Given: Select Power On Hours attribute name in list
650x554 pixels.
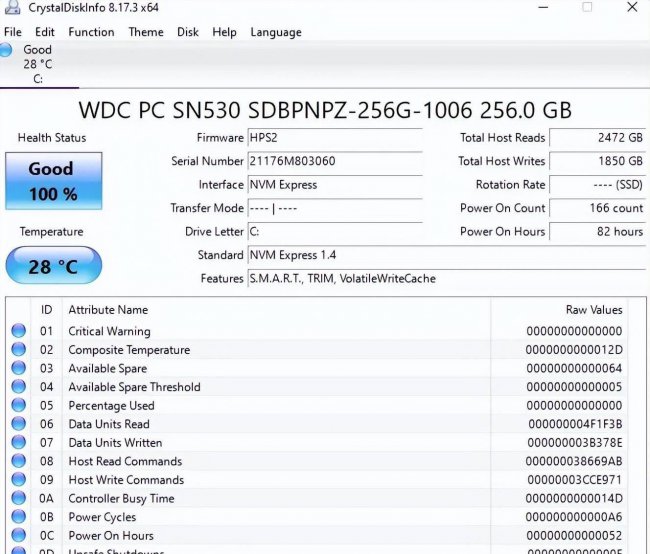Looking at the screenshot, I should (x=111, y=535).
